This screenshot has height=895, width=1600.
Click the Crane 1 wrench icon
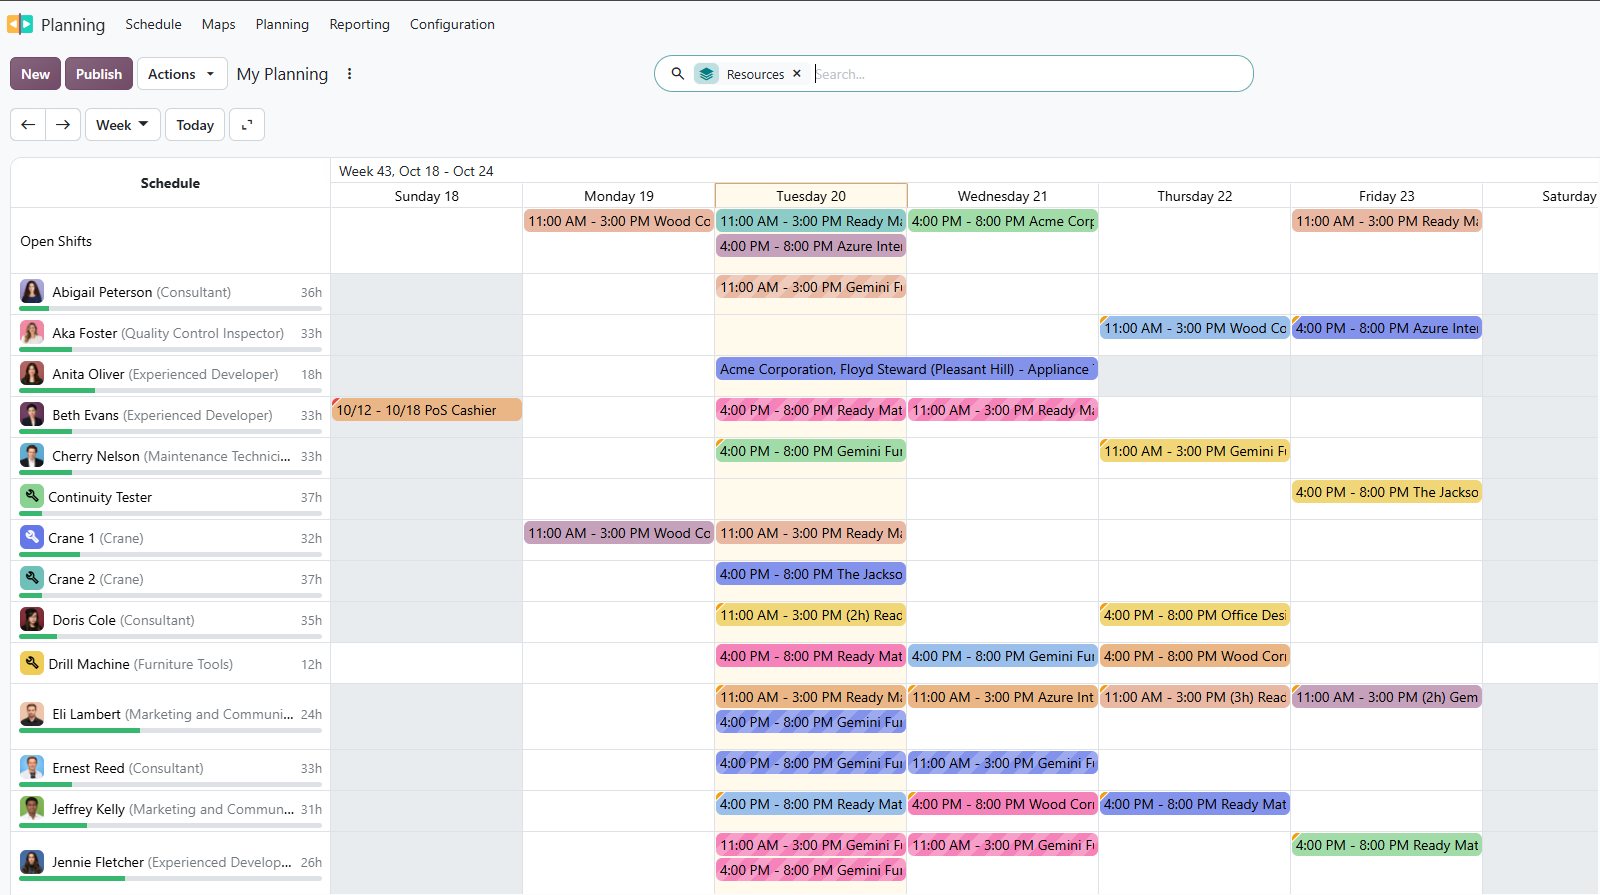pos(32,537)
